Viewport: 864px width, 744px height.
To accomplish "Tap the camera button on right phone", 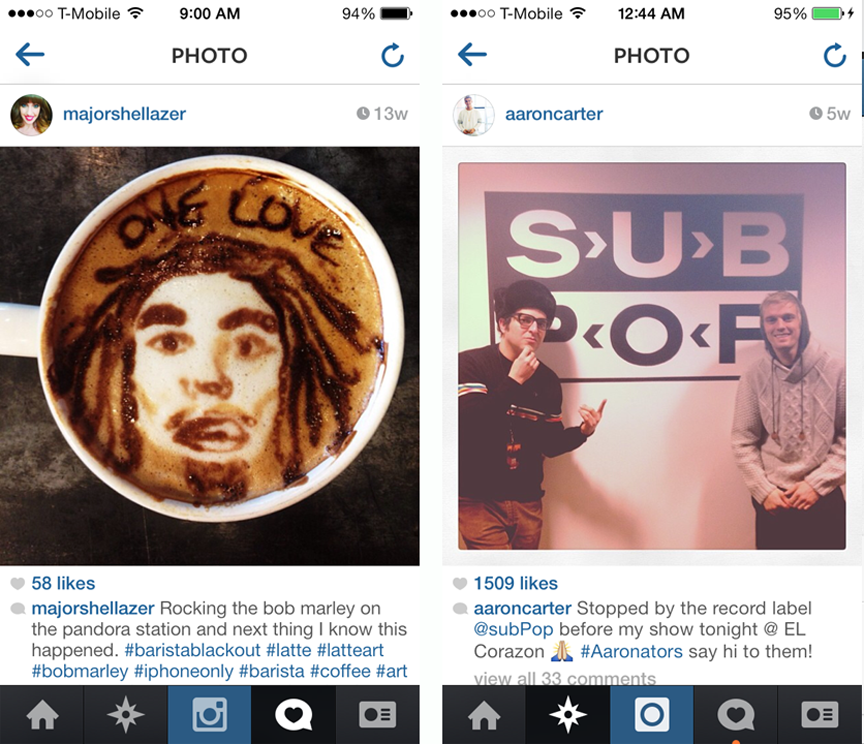I will [652, 715].
